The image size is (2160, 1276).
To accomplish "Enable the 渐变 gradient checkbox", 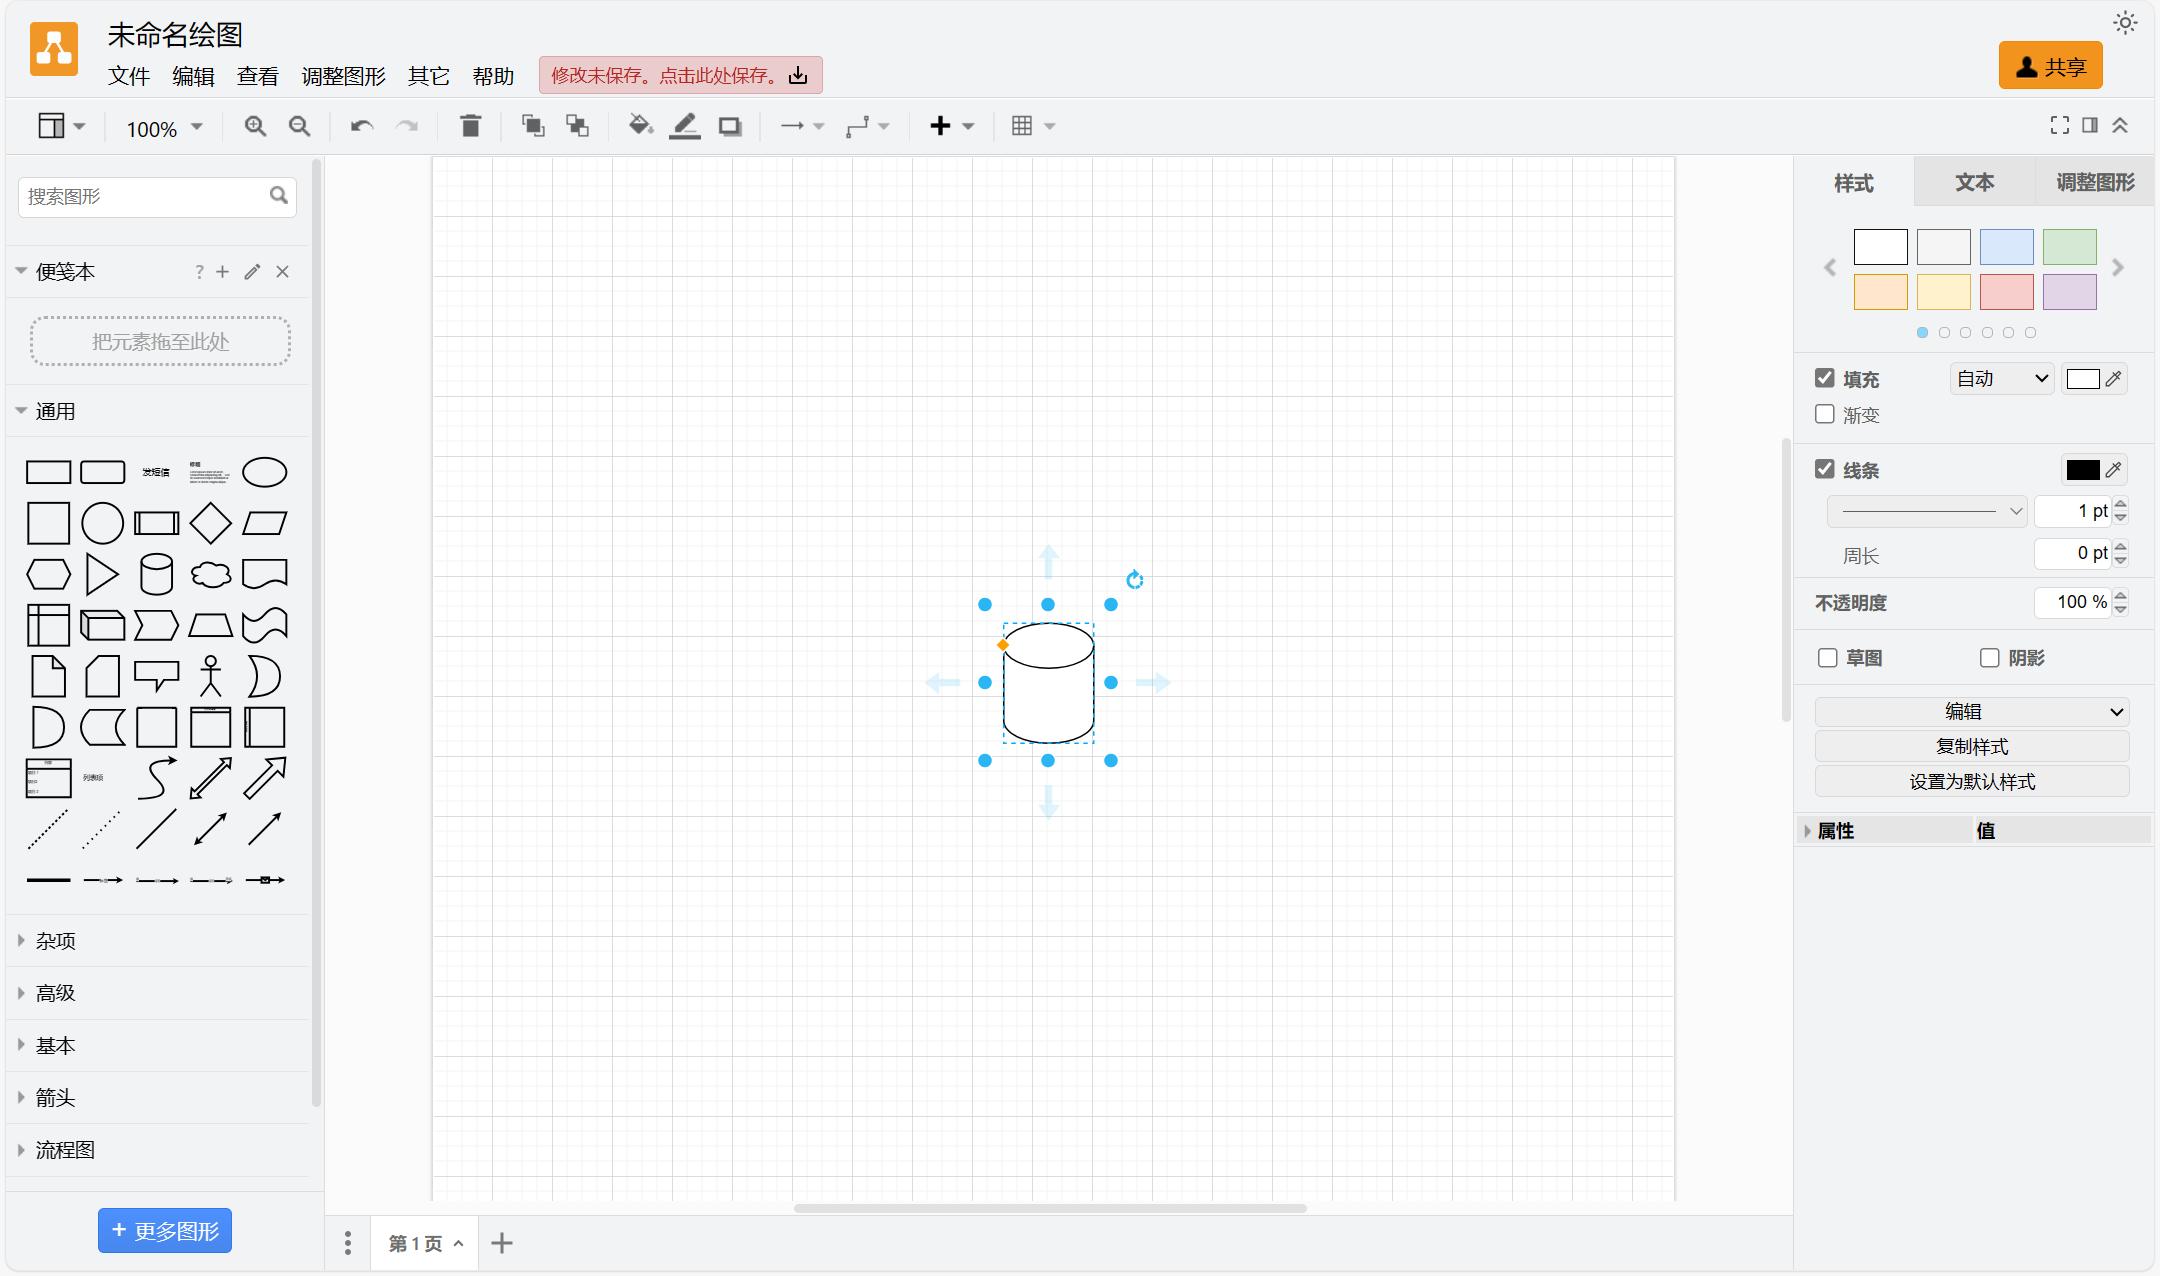I will (1825, 414).
